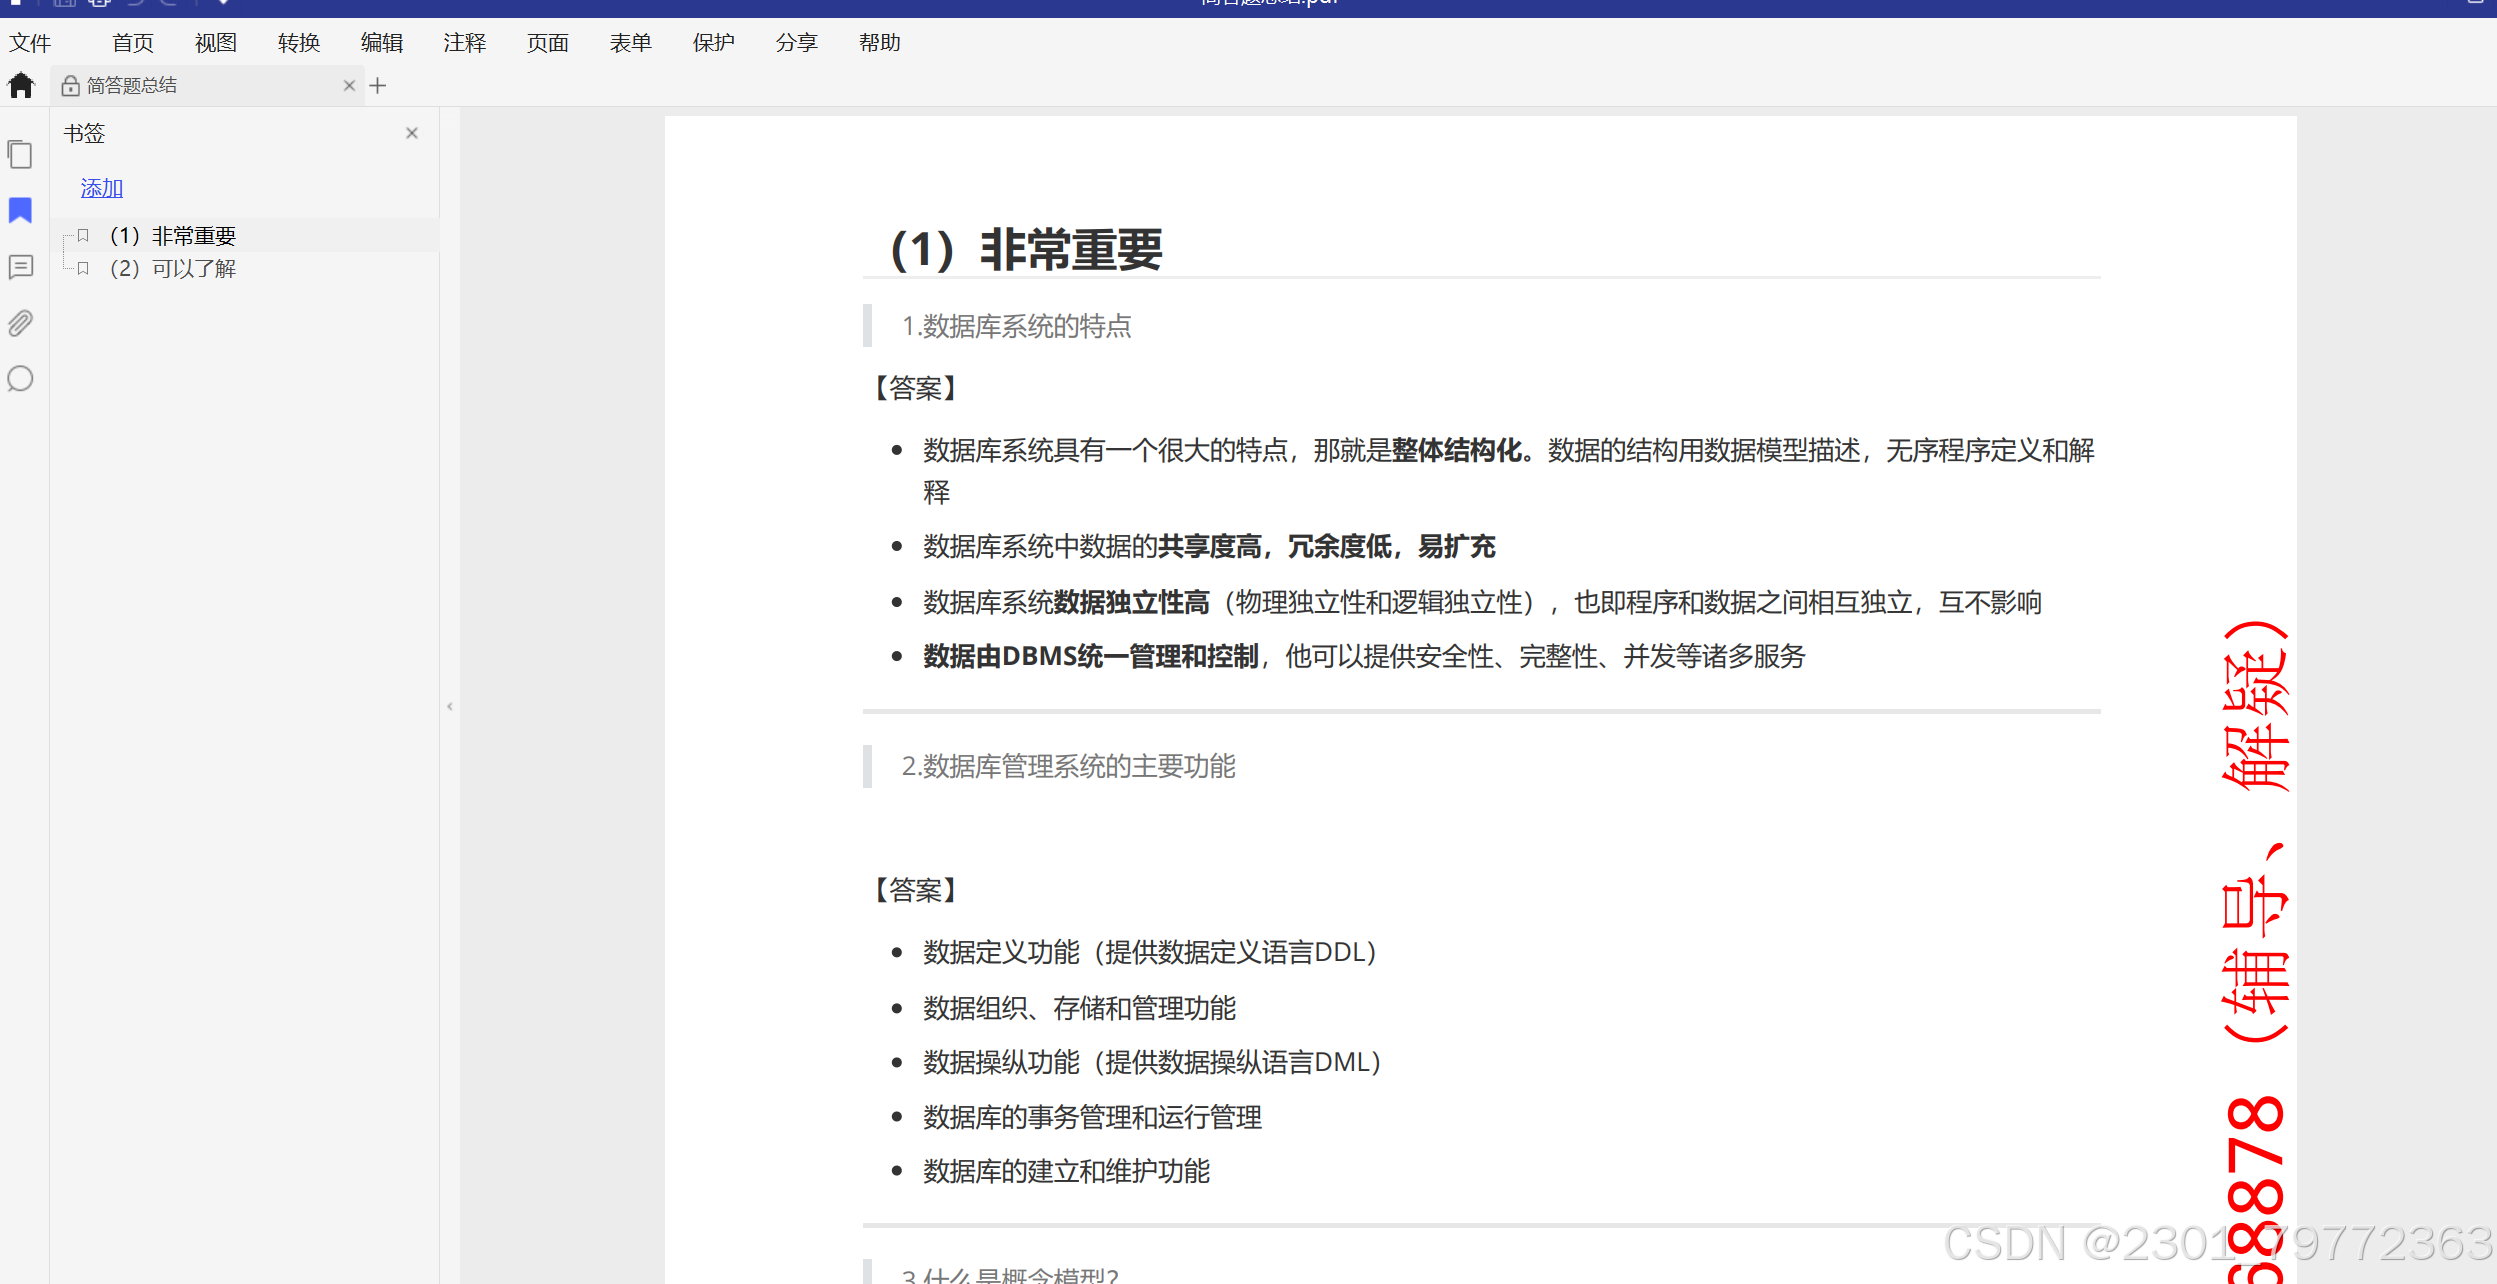Switch to the 转换 menu tab
2497x1284 pixels.
pyautogui.click(x=299, y=43)
